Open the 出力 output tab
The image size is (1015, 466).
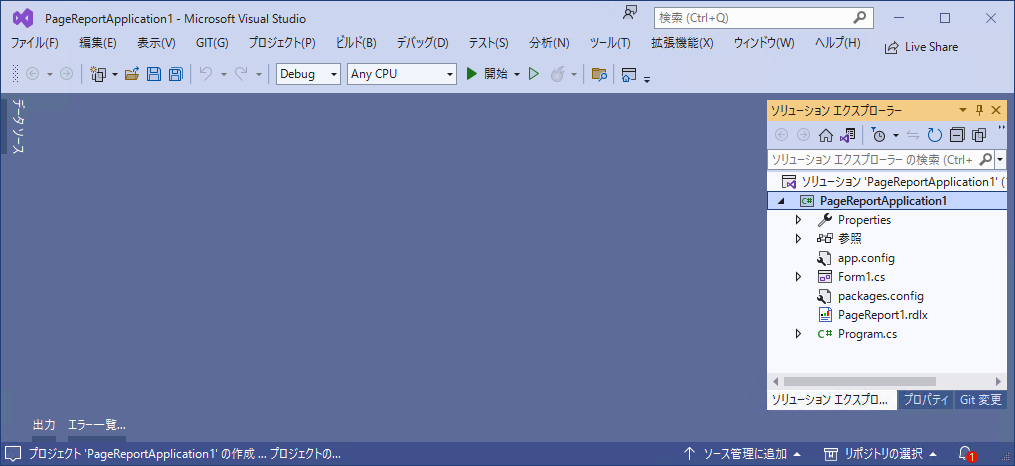coord(44,425)
